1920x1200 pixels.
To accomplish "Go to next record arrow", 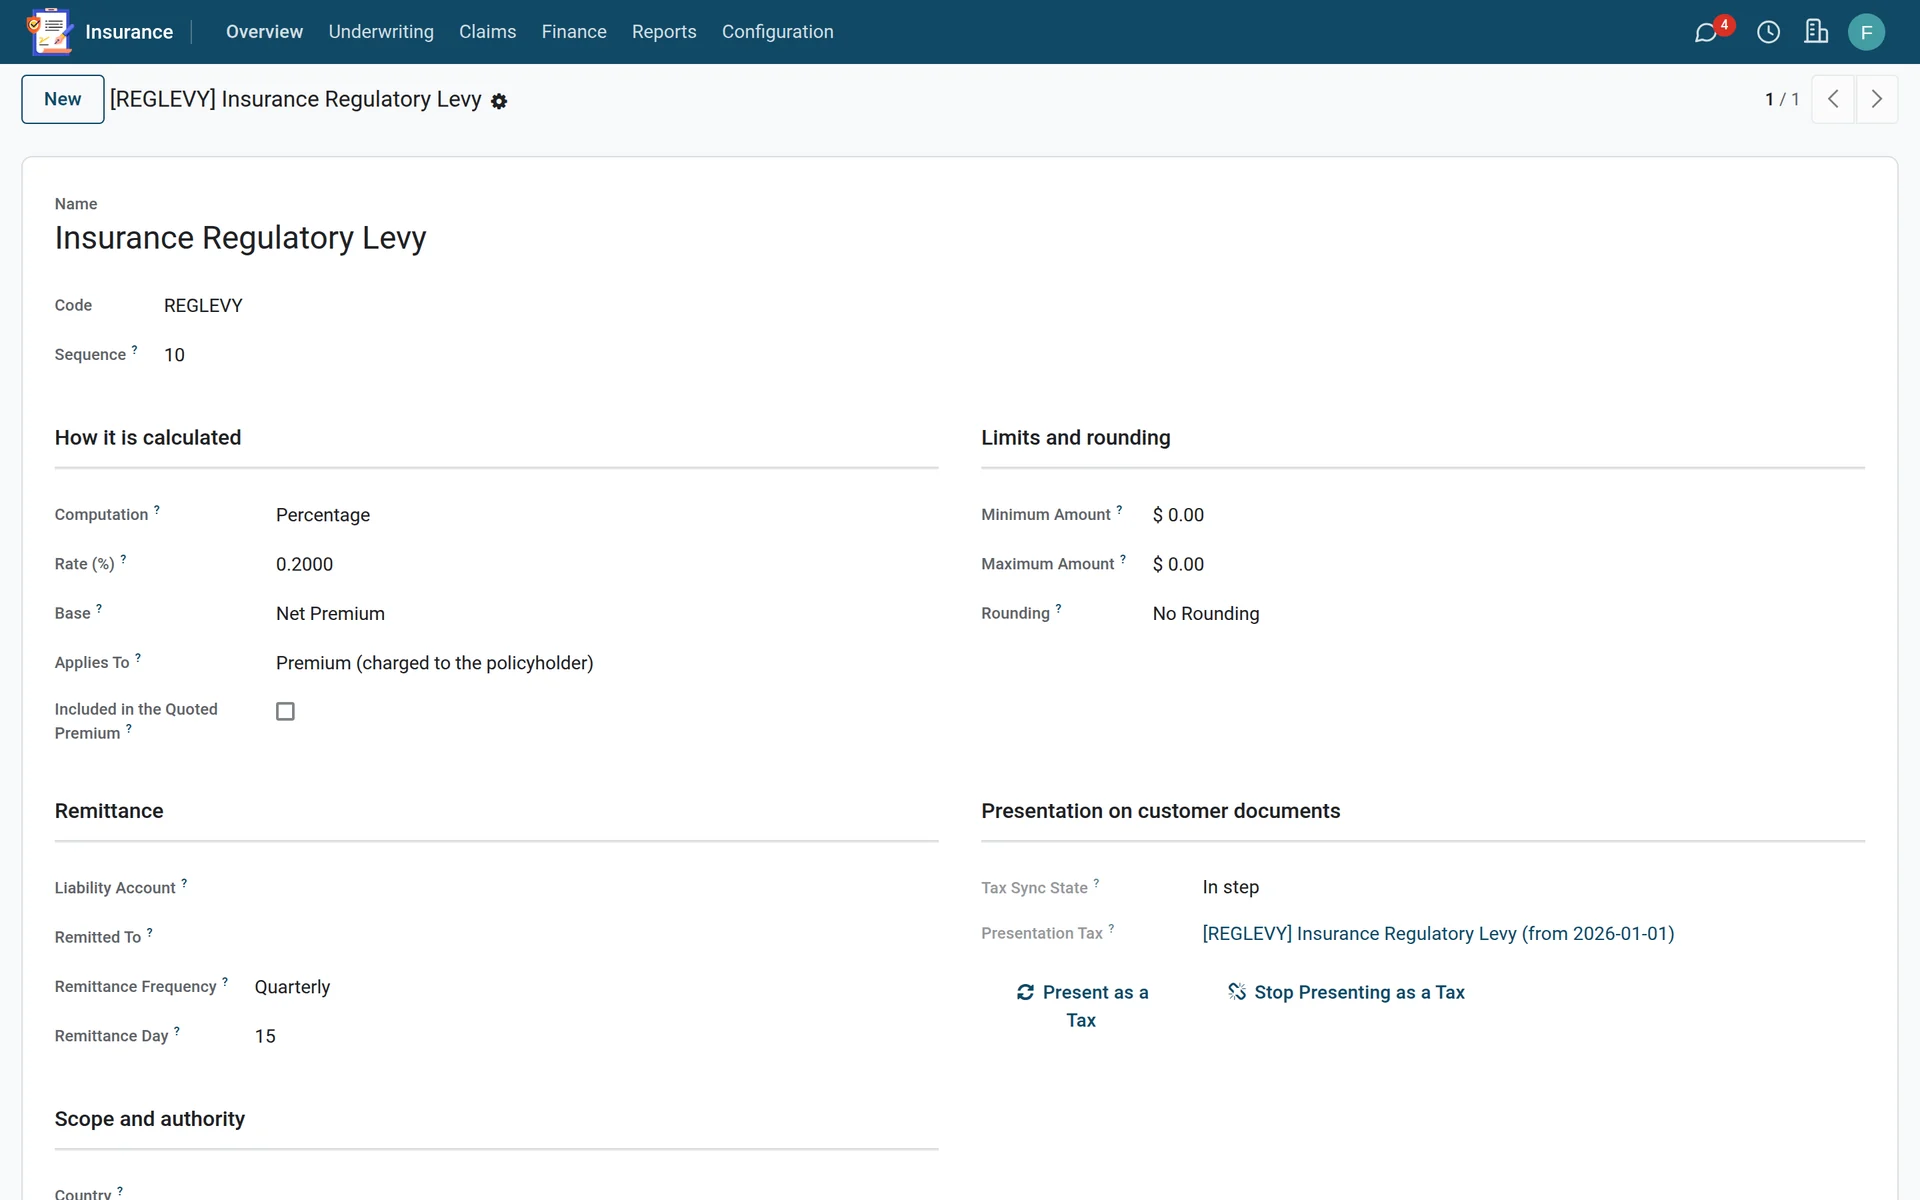I will click(1877, 99).
